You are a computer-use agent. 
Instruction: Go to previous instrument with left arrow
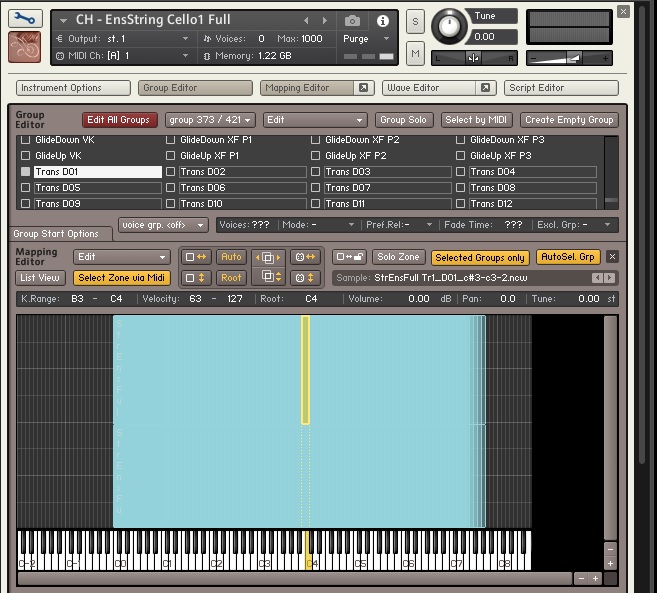point(306,20)
